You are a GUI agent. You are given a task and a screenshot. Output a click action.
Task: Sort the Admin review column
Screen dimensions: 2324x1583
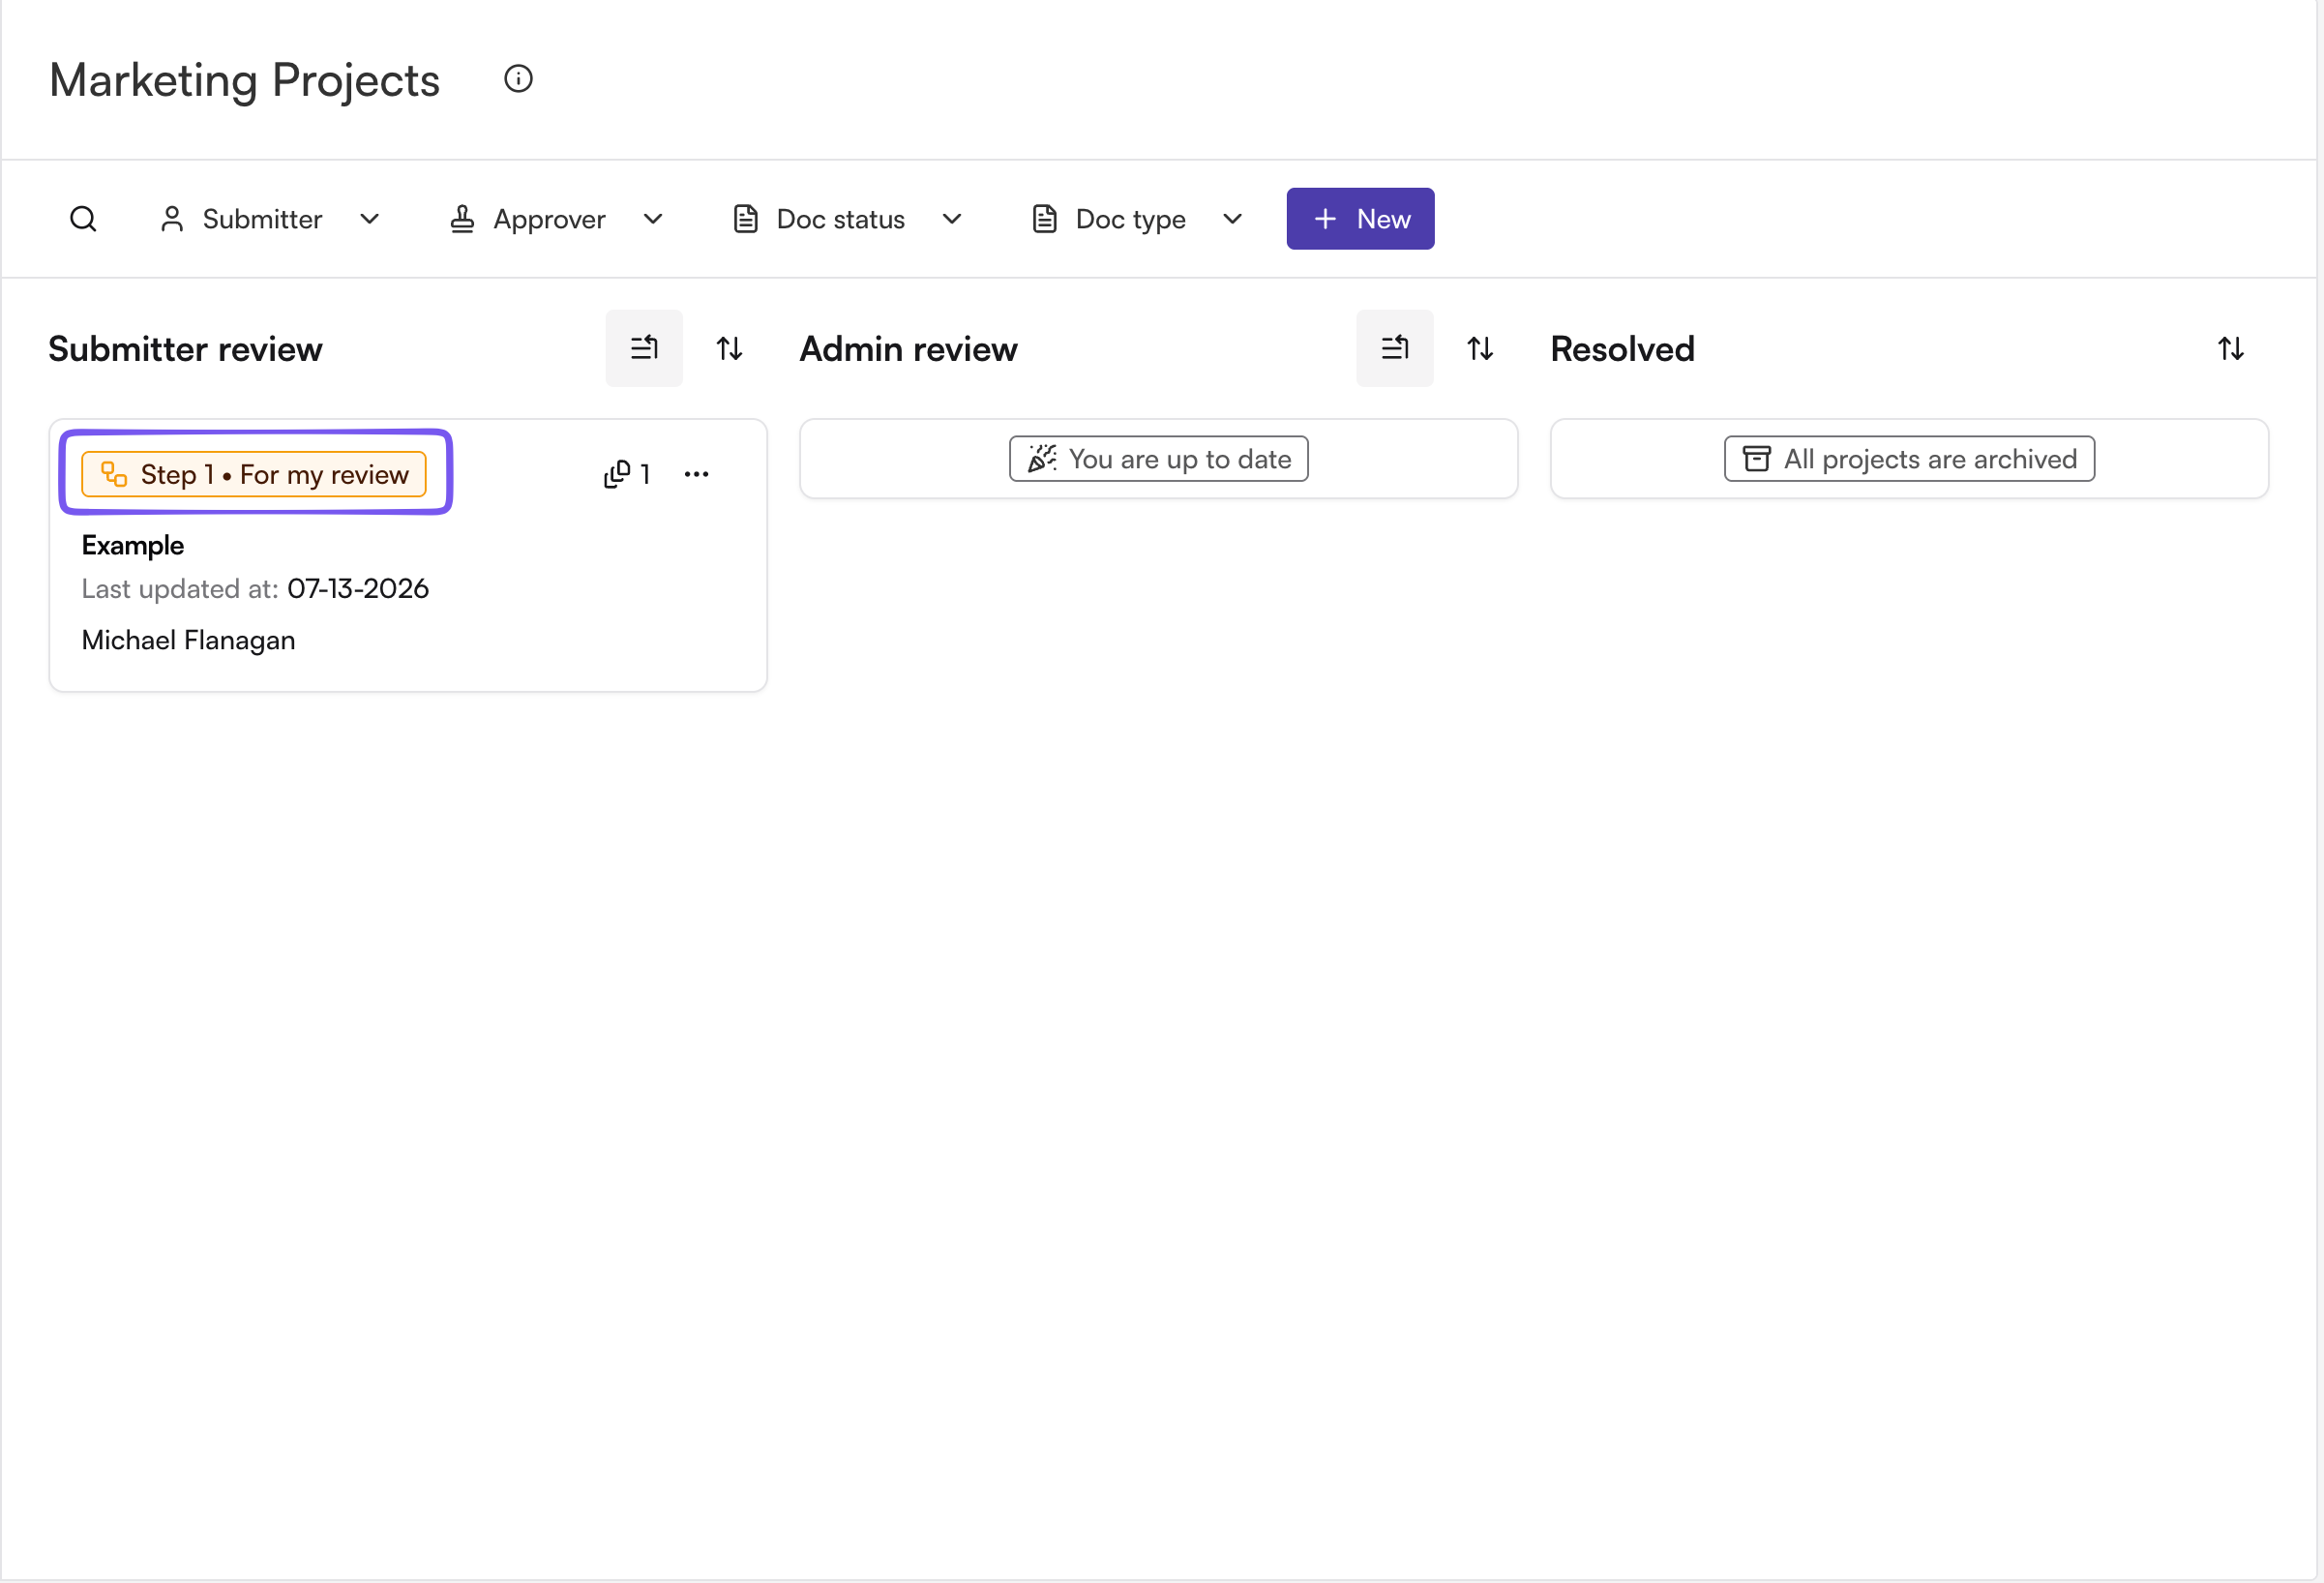click(x=1480, y=349)
